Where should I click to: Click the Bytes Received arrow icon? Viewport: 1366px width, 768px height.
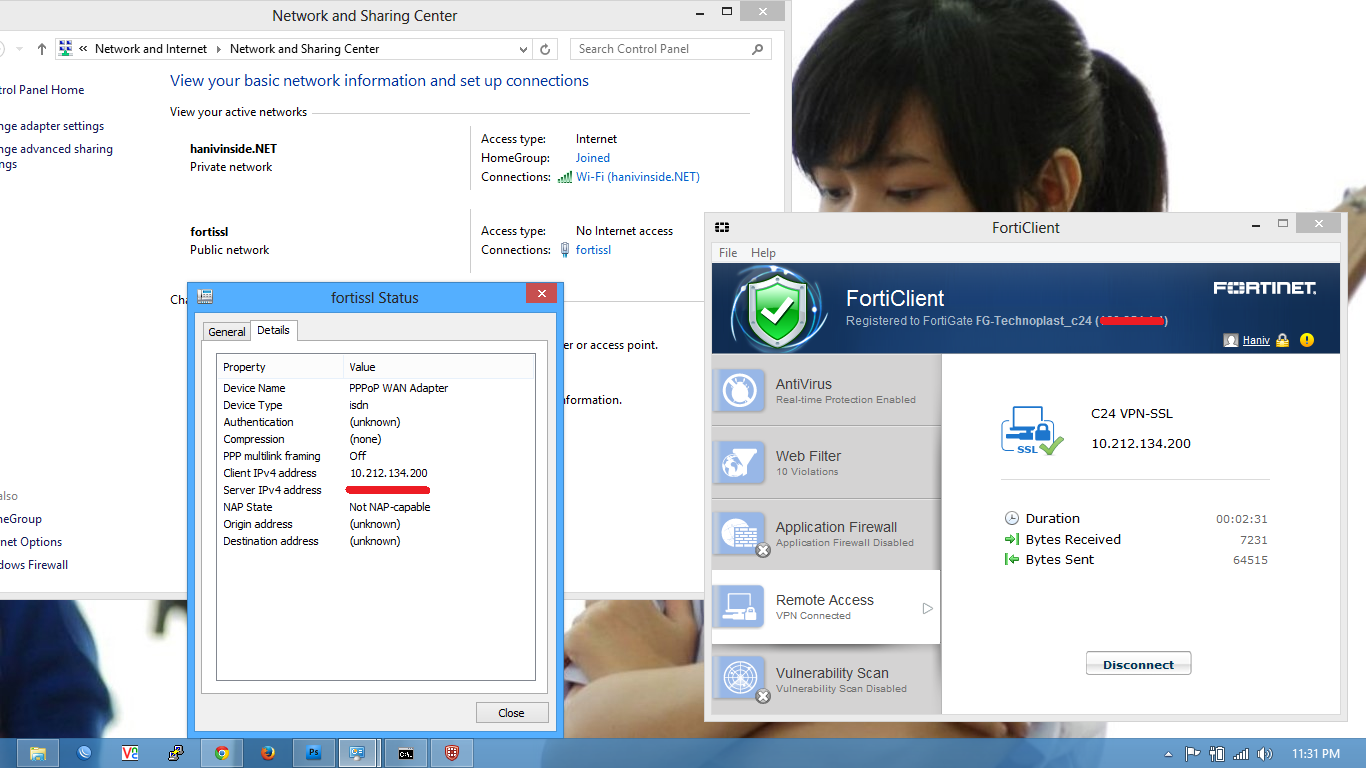1012,539
